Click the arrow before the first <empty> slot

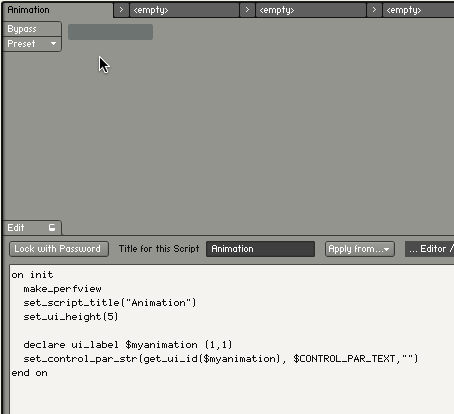[121, 10]
